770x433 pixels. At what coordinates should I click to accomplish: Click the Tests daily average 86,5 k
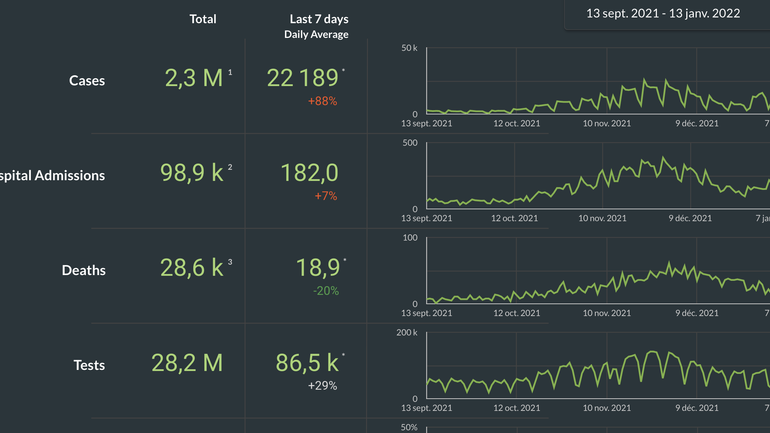306,363
